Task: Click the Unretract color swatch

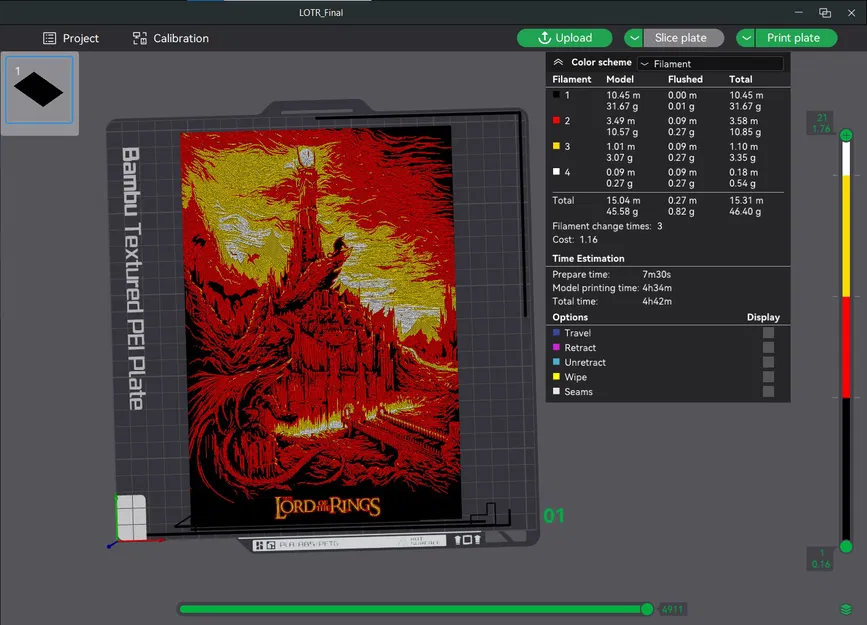Action: [556, 362]
